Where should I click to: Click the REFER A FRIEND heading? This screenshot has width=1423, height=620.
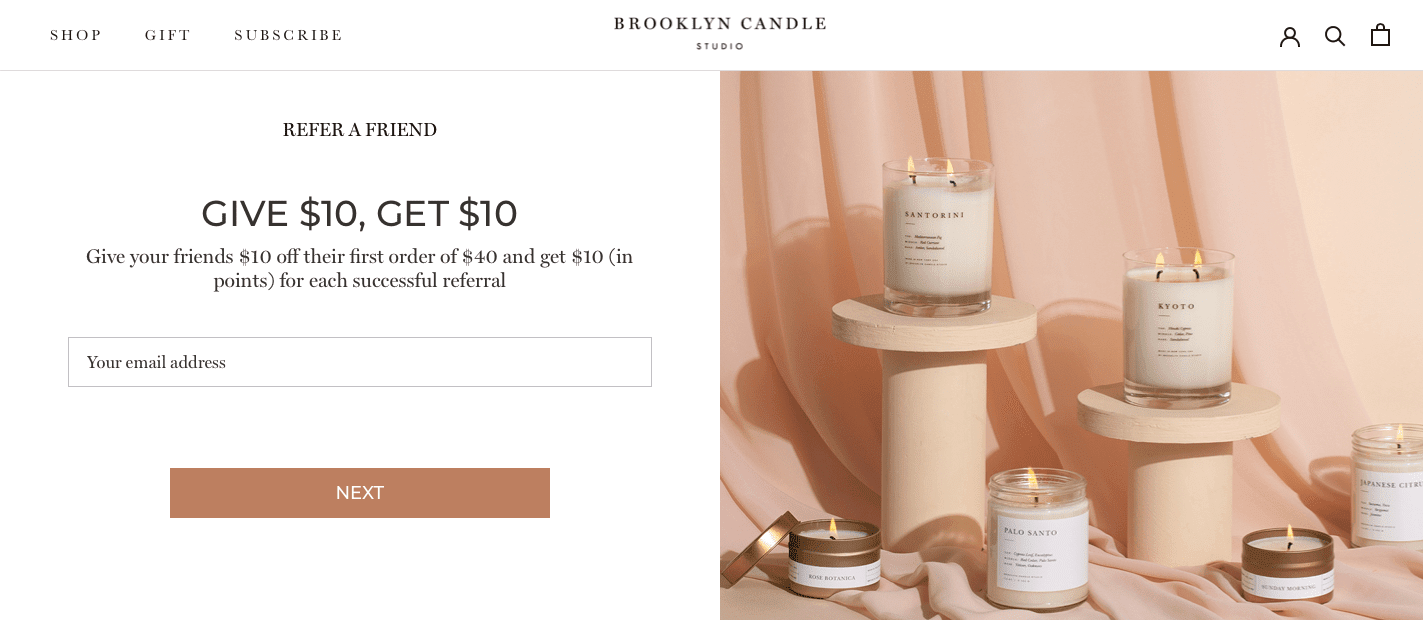coord(360,130)
